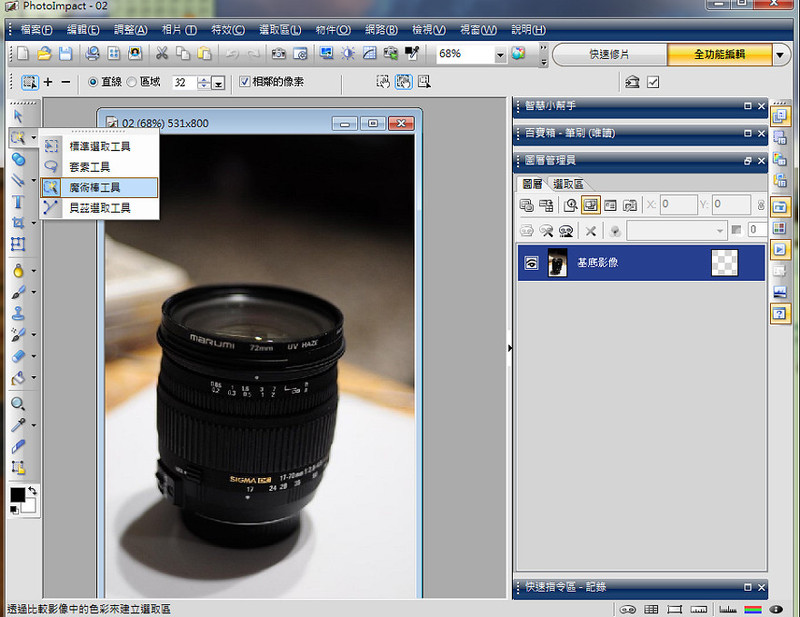Screen dimensions: 800x617
Task: Click the black foreground color swatch
Action: [x=17, y=495]
